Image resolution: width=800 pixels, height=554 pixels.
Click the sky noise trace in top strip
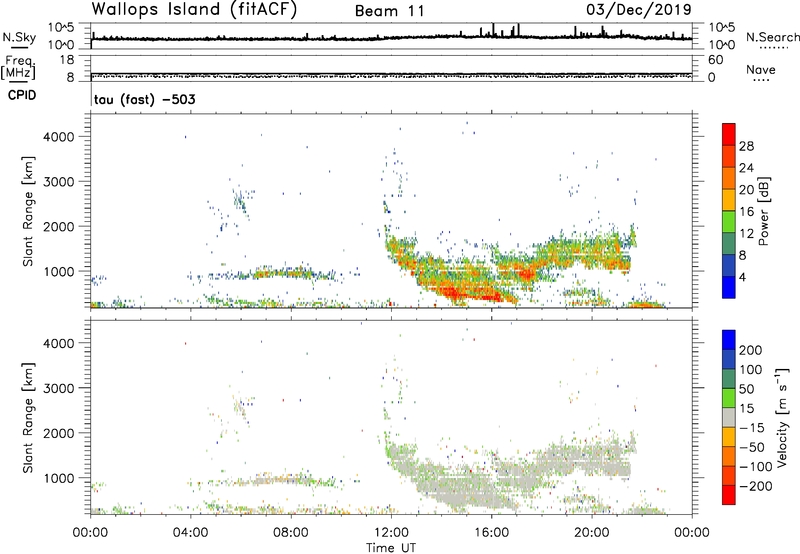[x=391, y=38]
